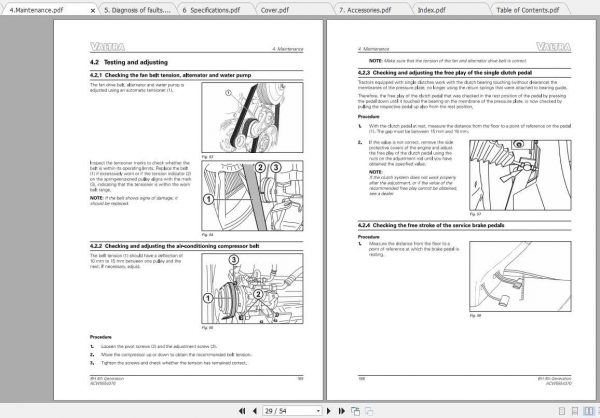Select the Index.pdf tab
Image resolution: width=600 pixels, height=418 pixels.
431,10
